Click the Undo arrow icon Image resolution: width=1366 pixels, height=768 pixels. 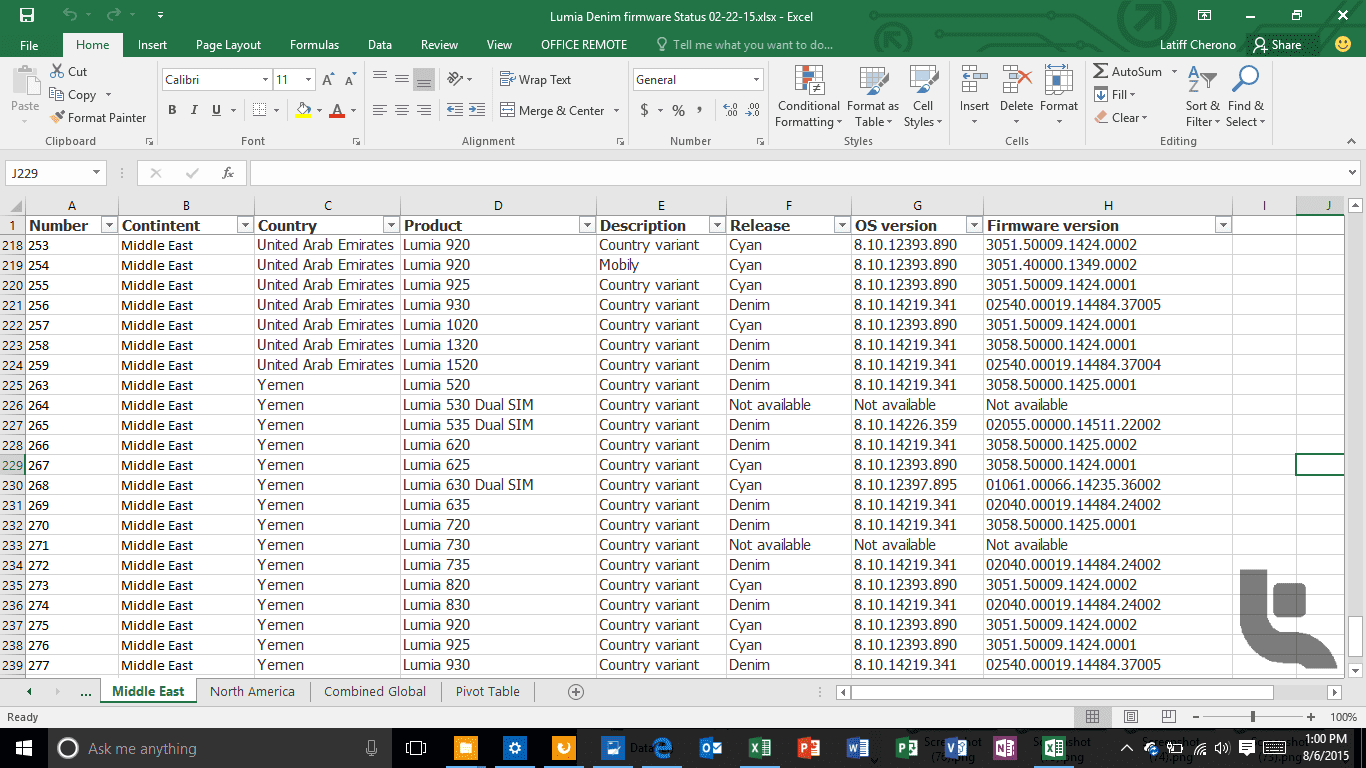tap(70, 16)
